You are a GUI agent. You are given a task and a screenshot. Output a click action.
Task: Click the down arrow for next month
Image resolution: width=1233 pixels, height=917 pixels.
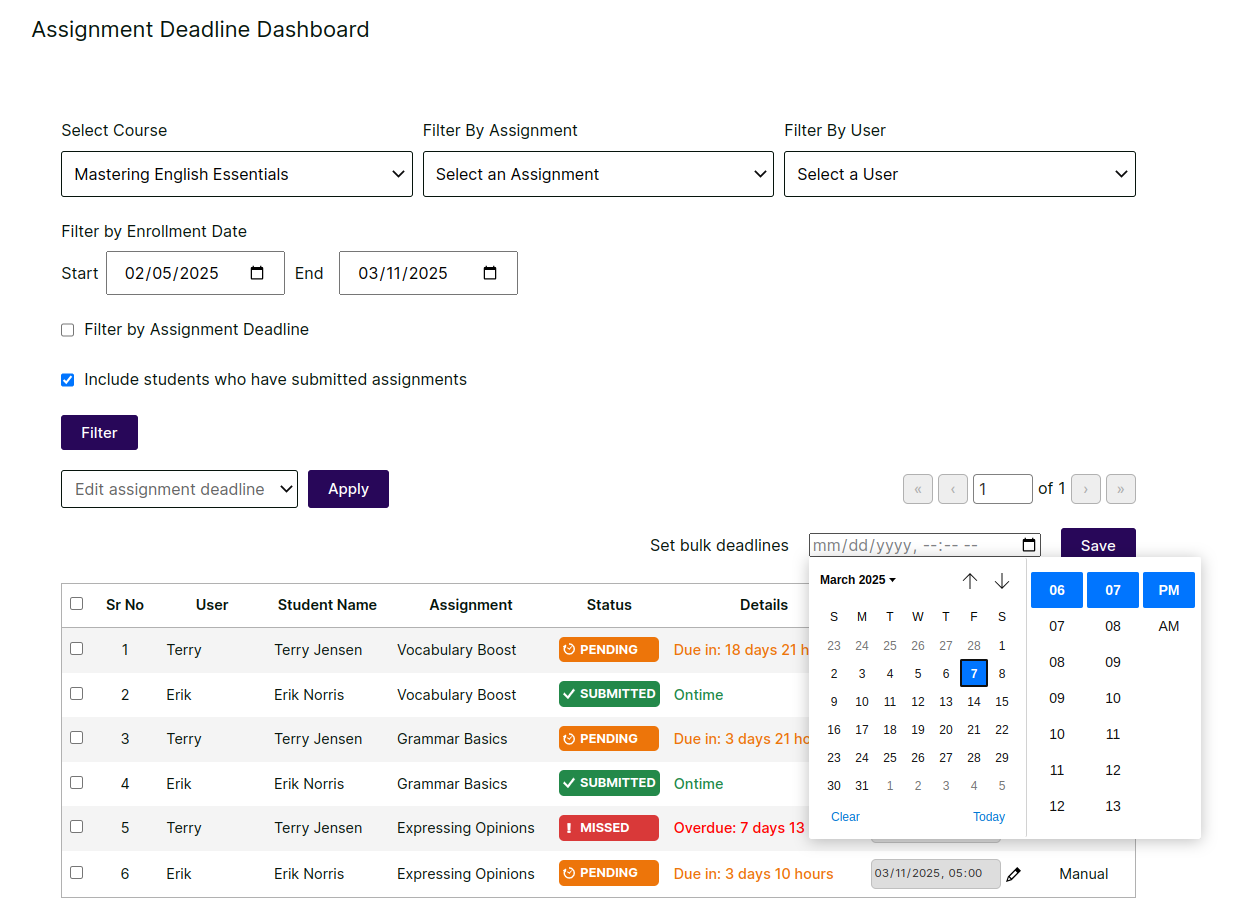click(x=1001, y=581)
